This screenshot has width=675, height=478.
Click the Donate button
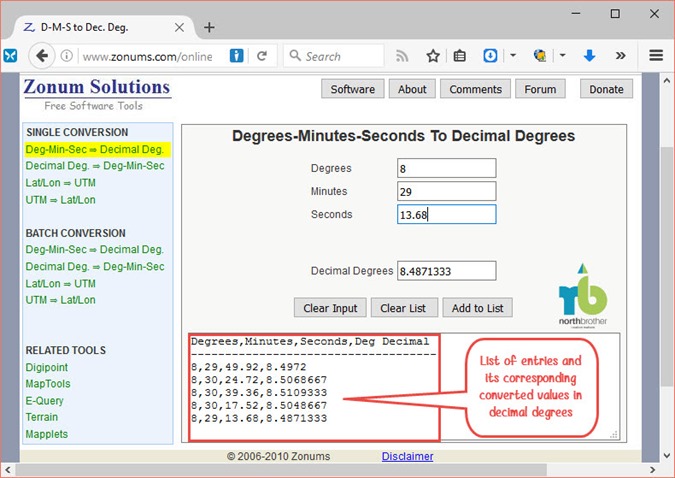(606, 89)
